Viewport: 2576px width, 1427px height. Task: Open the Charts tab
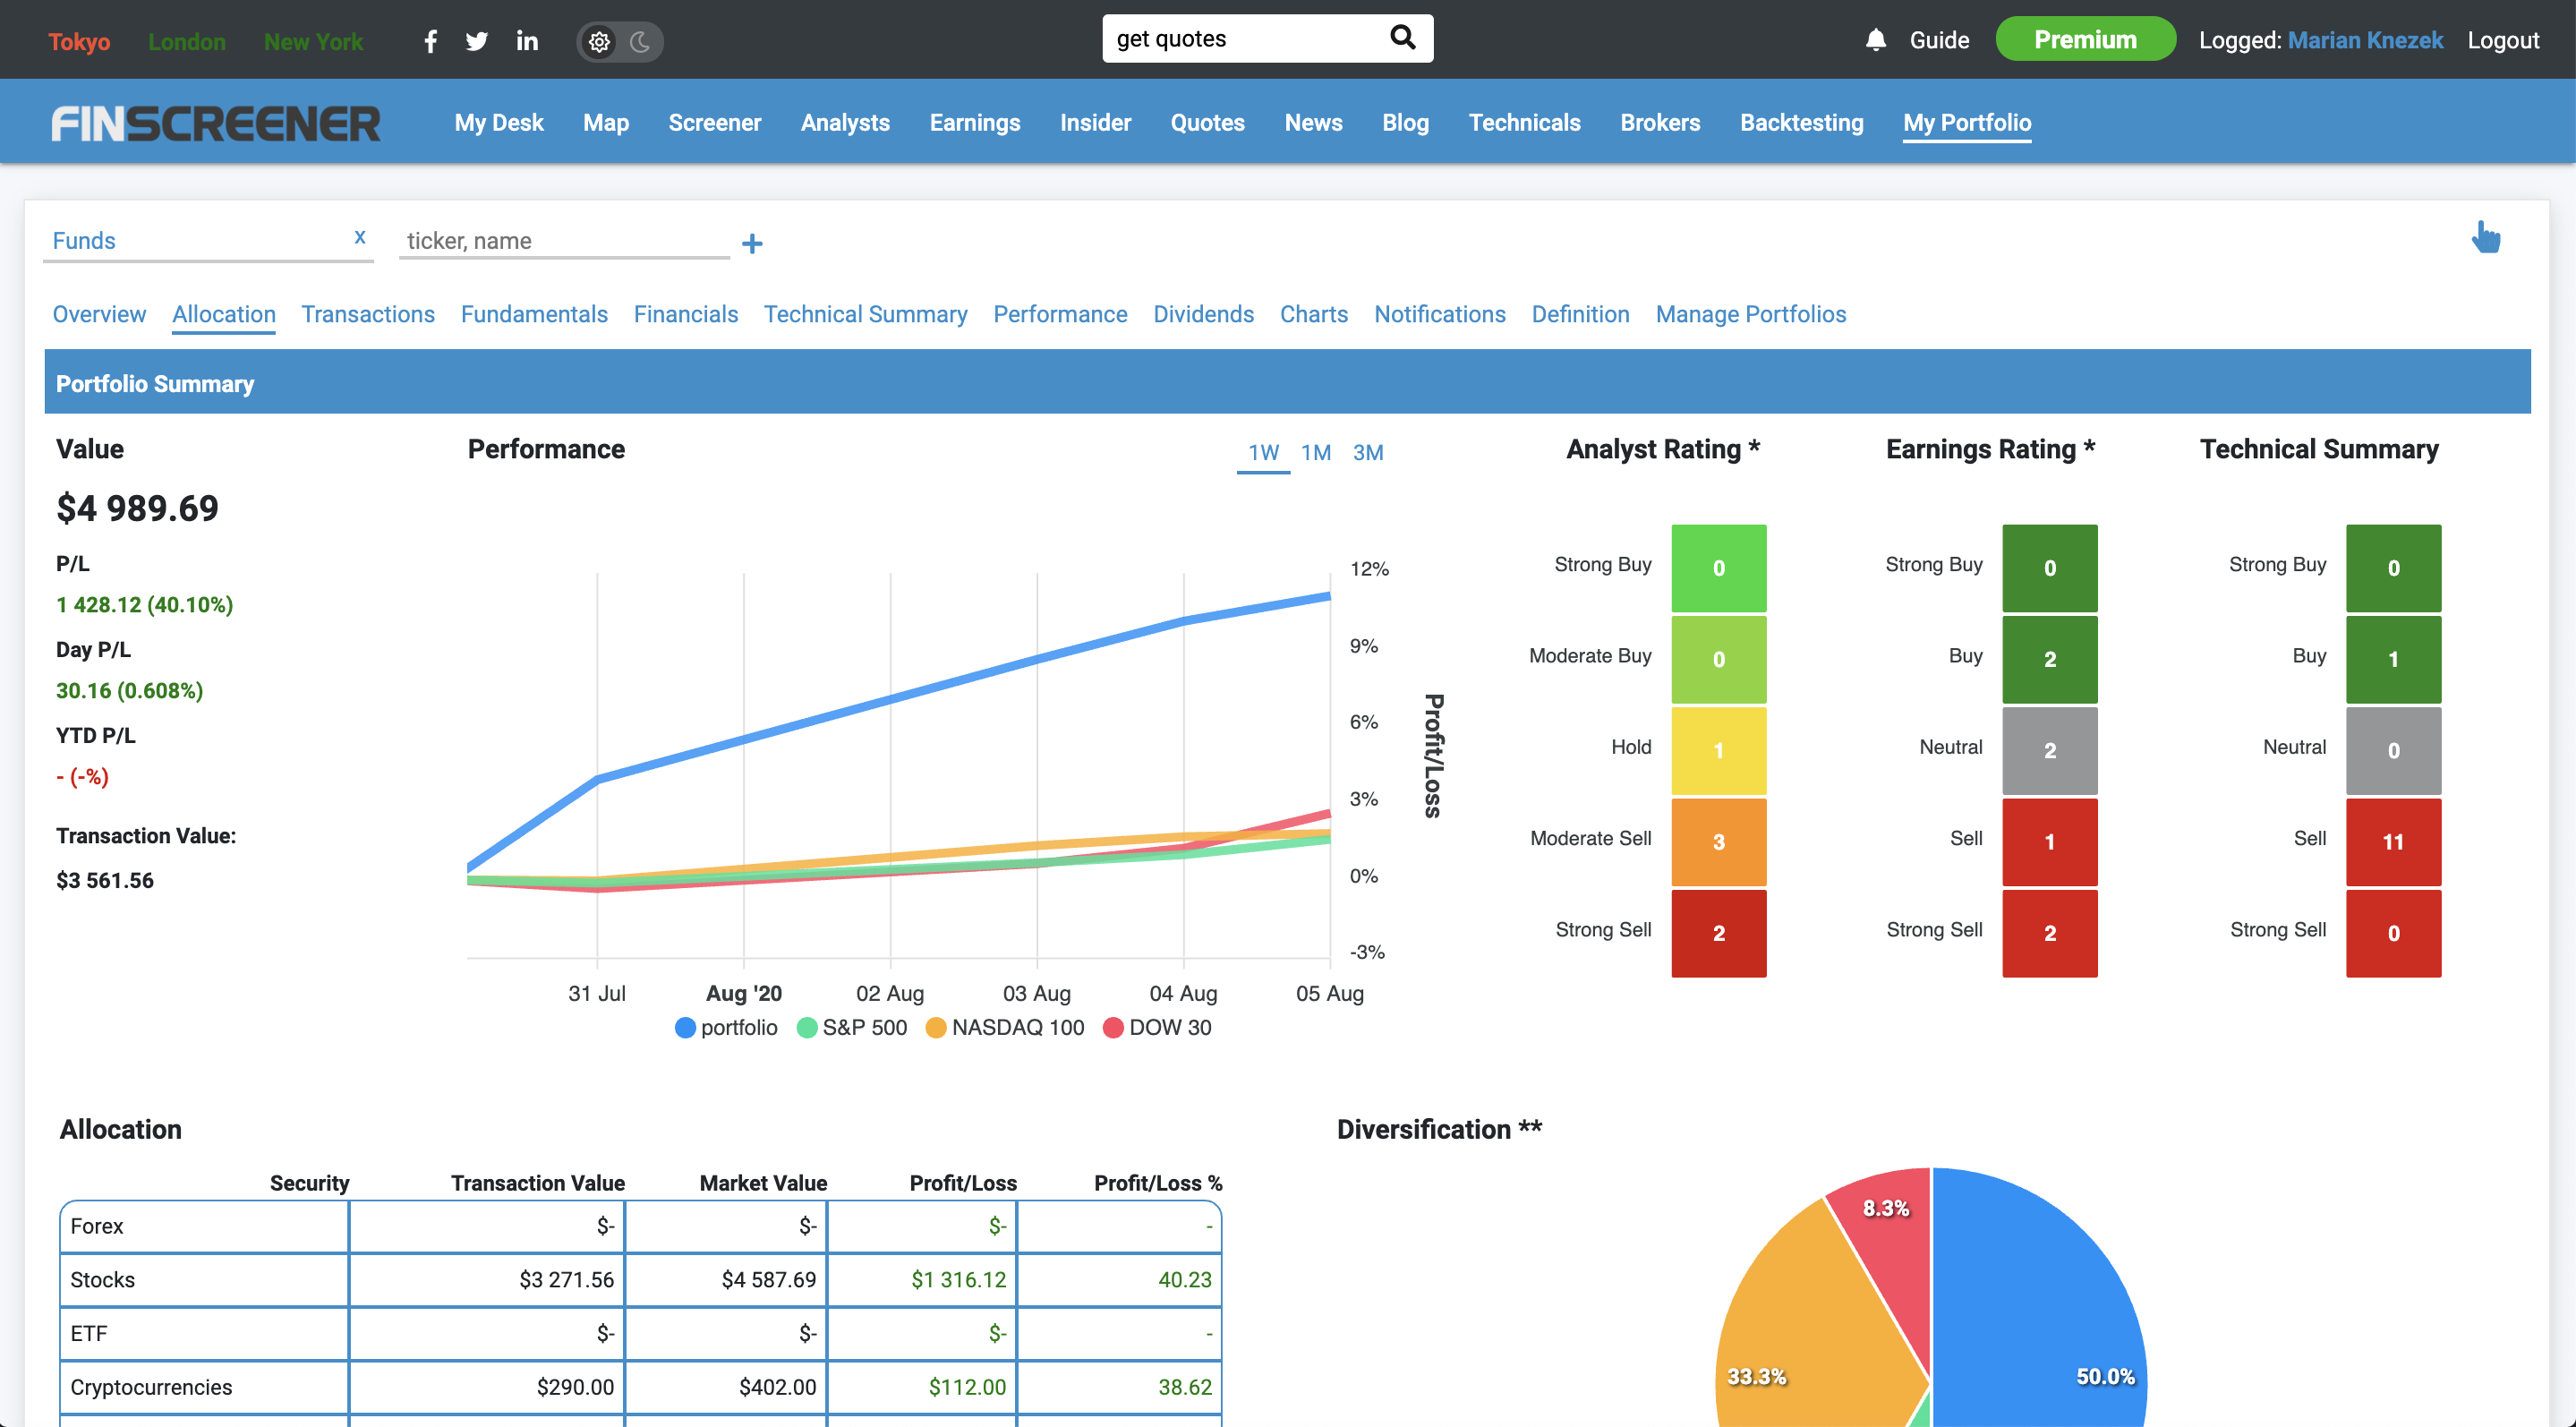click(1313, 314)
